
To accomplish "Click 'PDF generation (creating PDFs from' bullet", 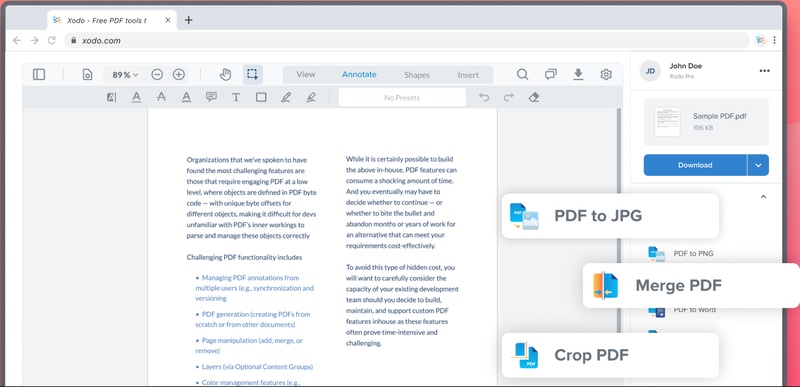I will coord(256,314).
